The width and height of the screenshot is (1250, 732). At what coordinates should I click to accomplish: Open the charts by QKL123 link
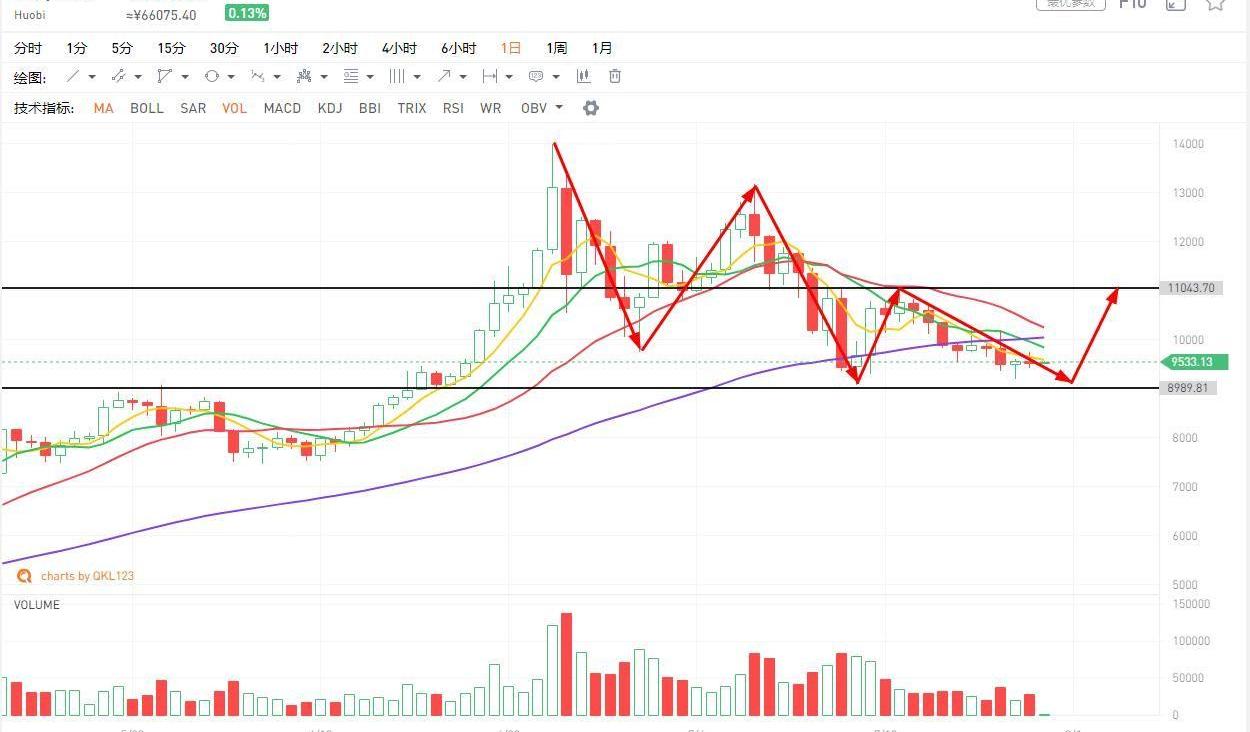tap(86, 576)
